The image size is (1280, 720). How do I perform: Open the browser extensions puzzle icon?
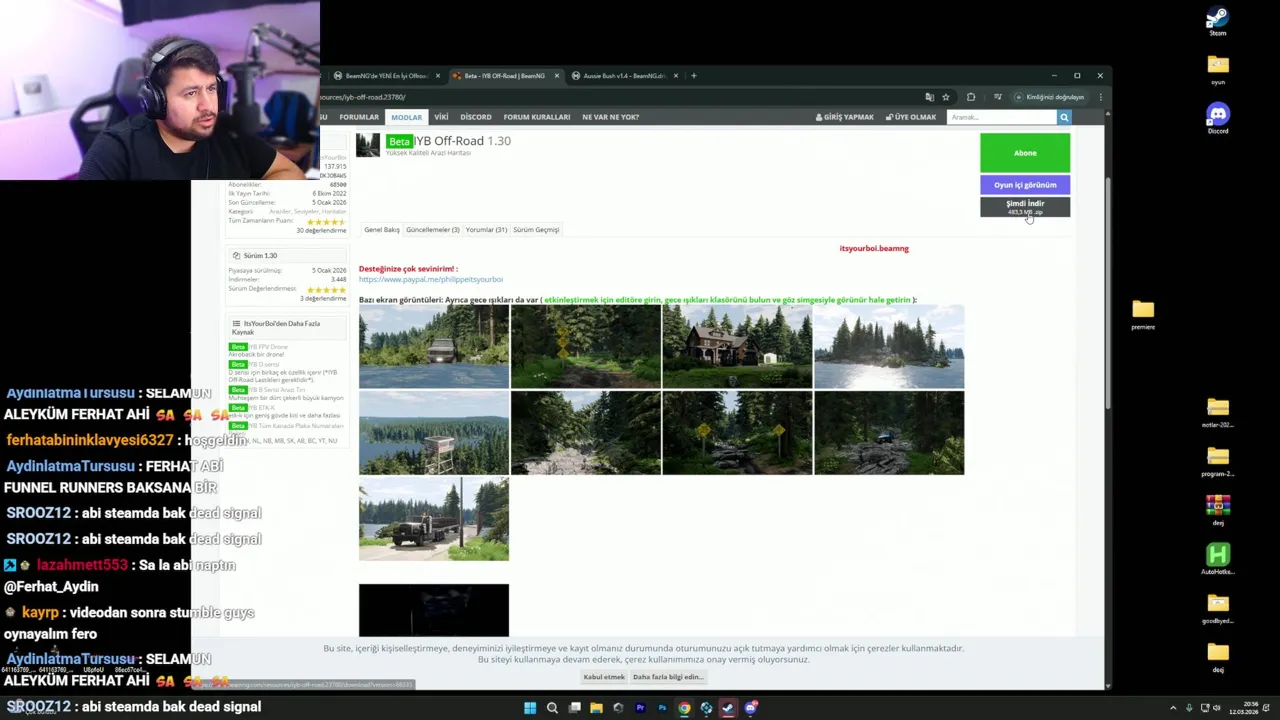click(971, 97)
